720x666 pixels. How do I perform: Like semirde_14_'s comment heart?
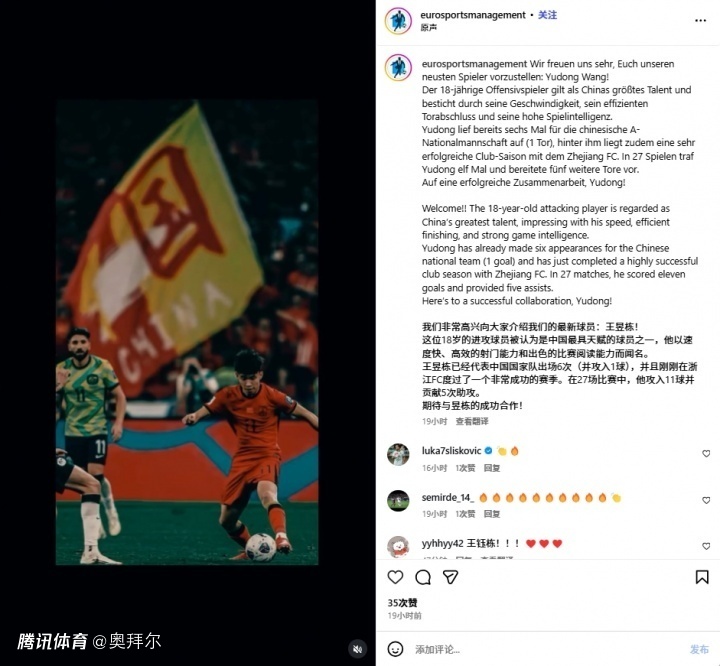pos(706,500)
